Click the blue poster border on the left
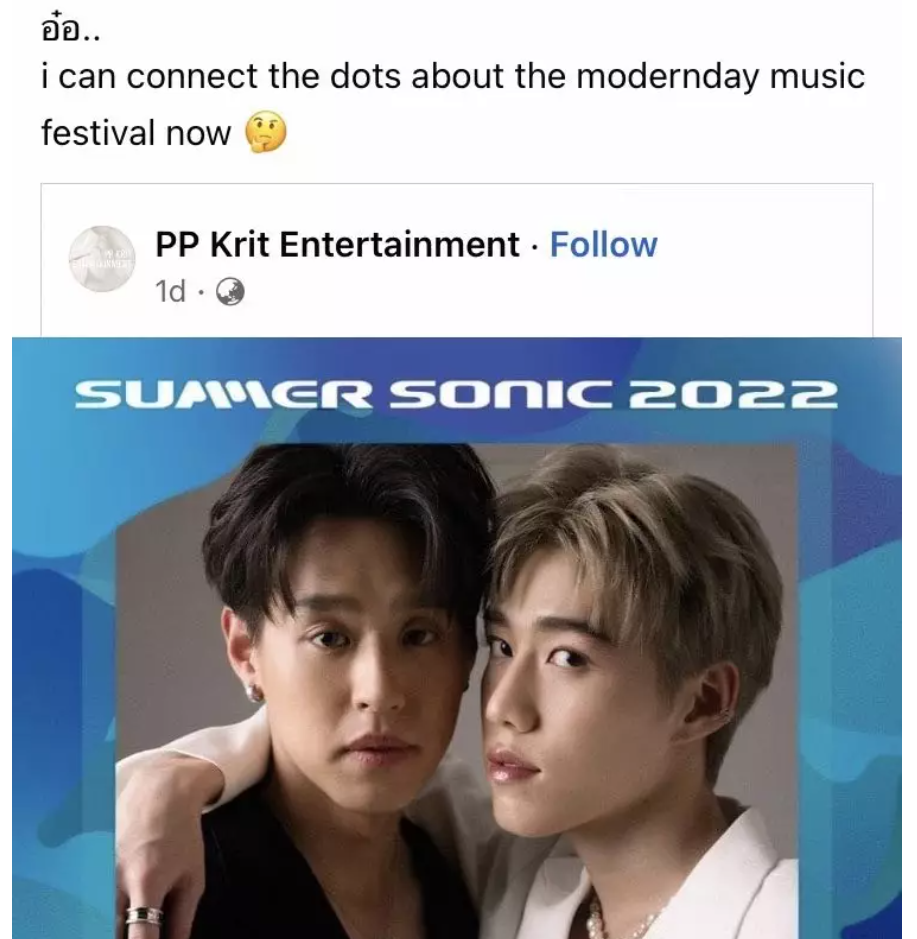This screenshot has width=917, height=939. (63, 659)
